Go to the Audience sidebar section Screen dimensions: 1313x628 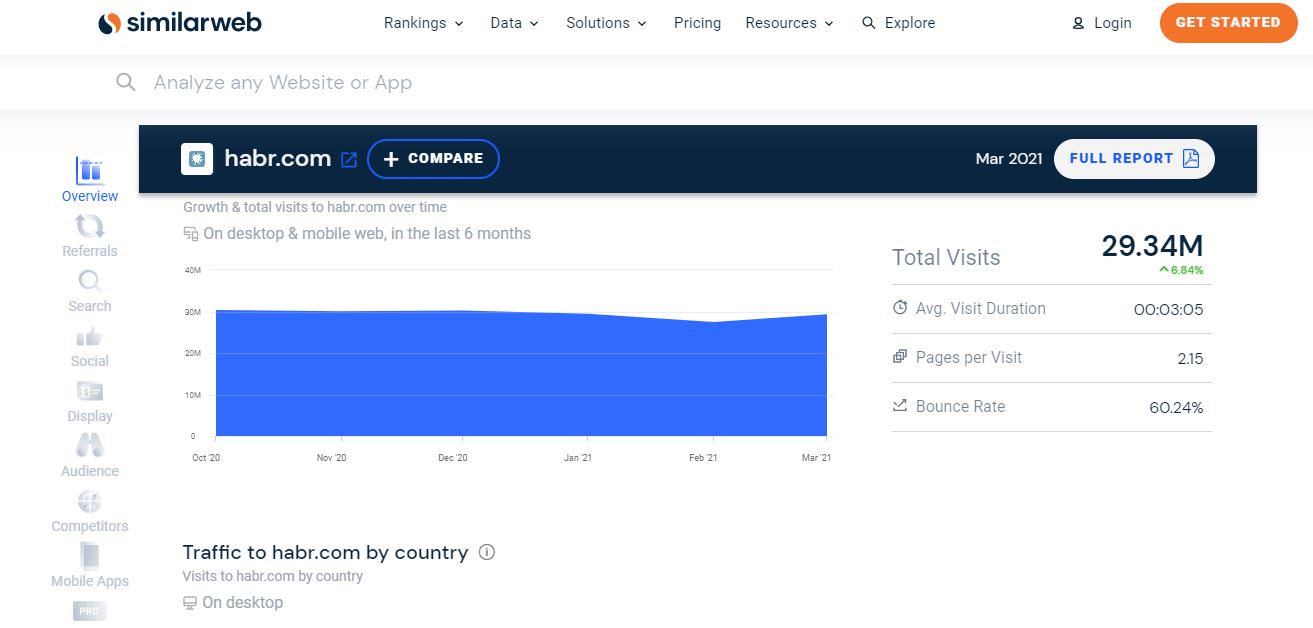[90, 456]
